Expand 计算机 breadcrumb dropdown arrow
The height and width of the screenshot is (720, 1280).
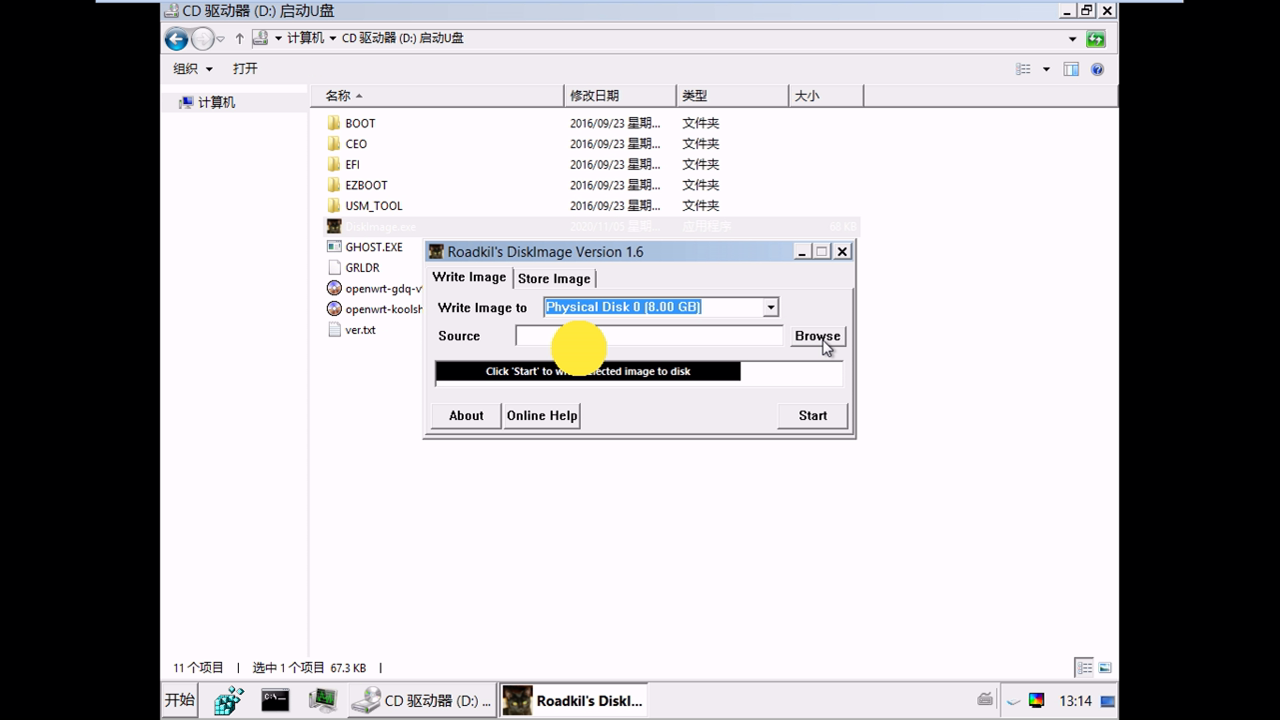(332, 39)
